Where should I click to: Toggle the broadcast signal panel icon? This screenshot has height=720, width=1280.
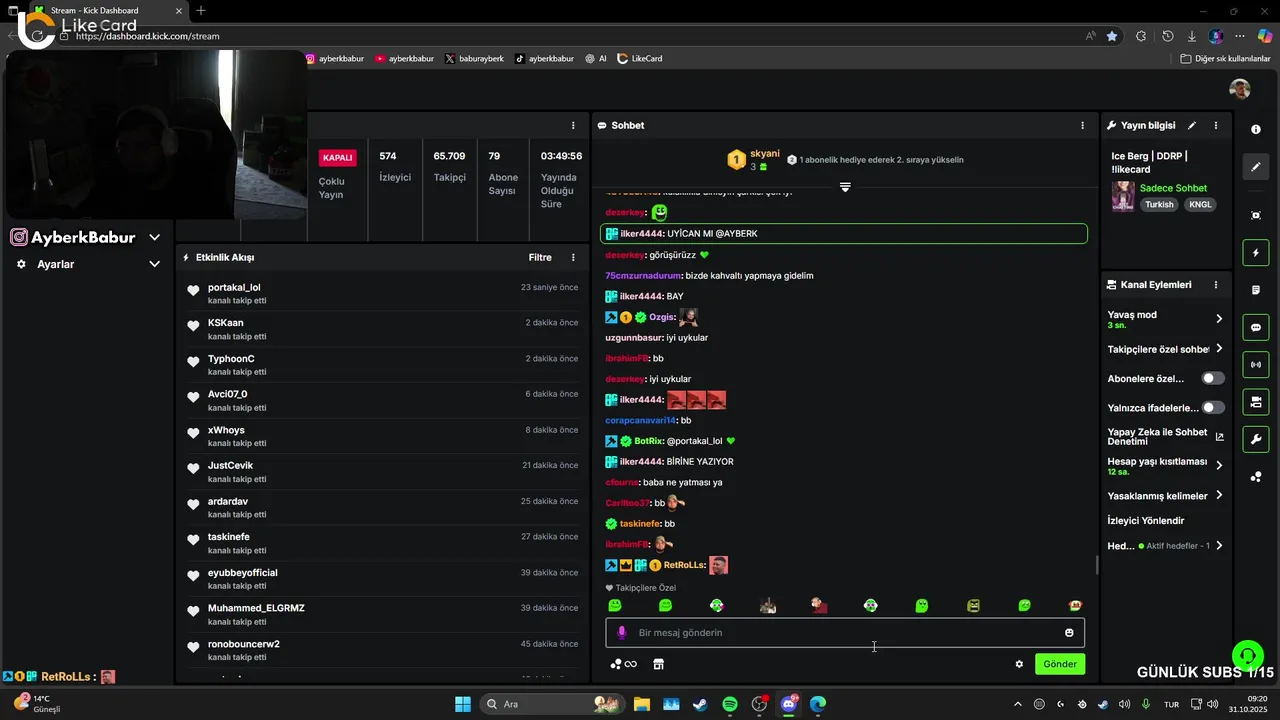[x=1256, y=364]
